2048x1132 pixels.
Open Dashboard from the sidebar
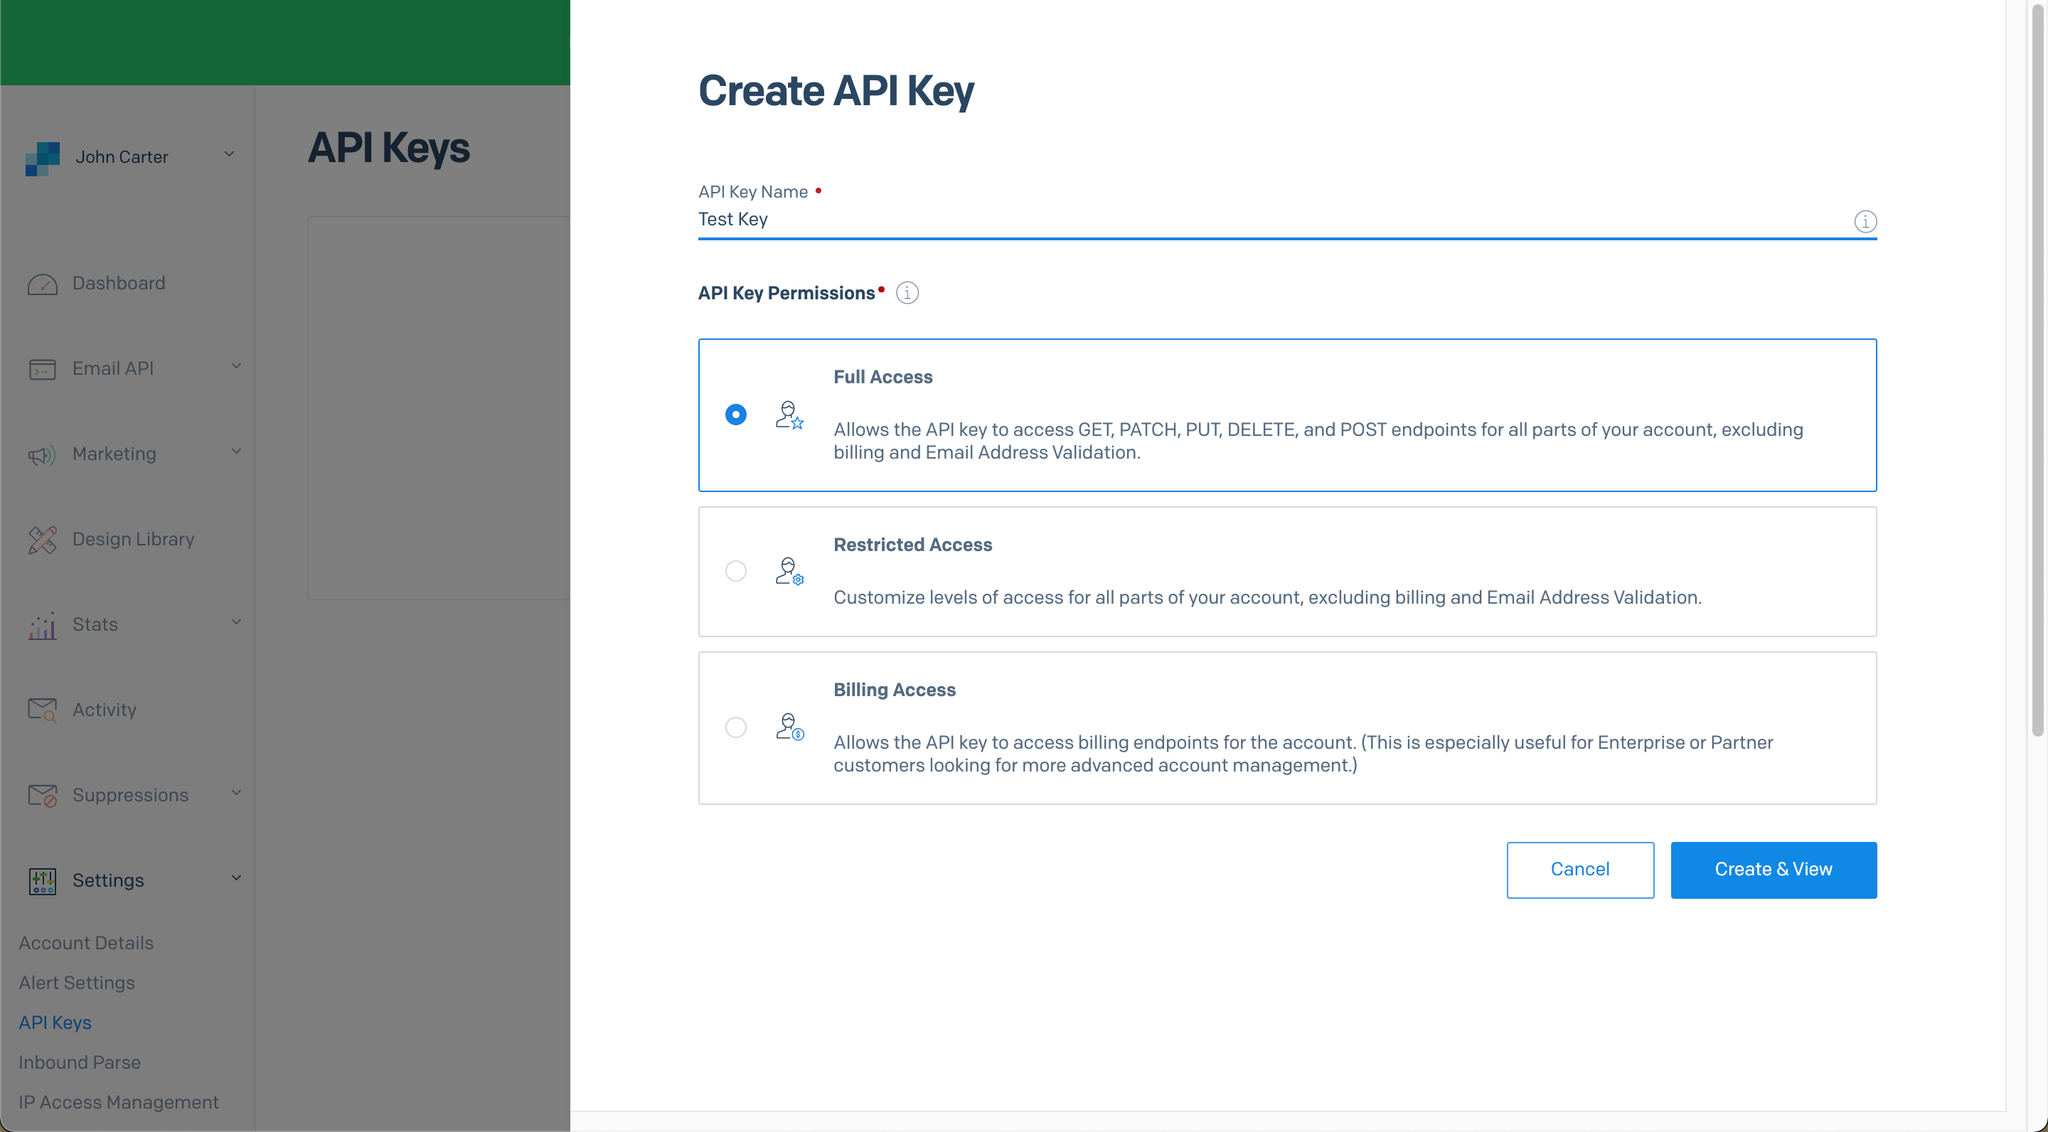(x=119, y=283)
